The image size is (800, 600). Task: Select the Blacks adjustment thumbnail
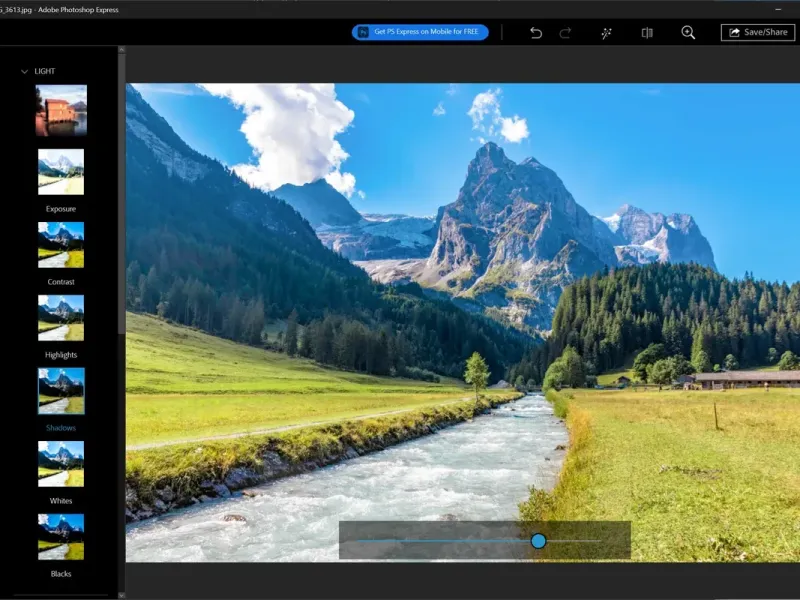61,537
